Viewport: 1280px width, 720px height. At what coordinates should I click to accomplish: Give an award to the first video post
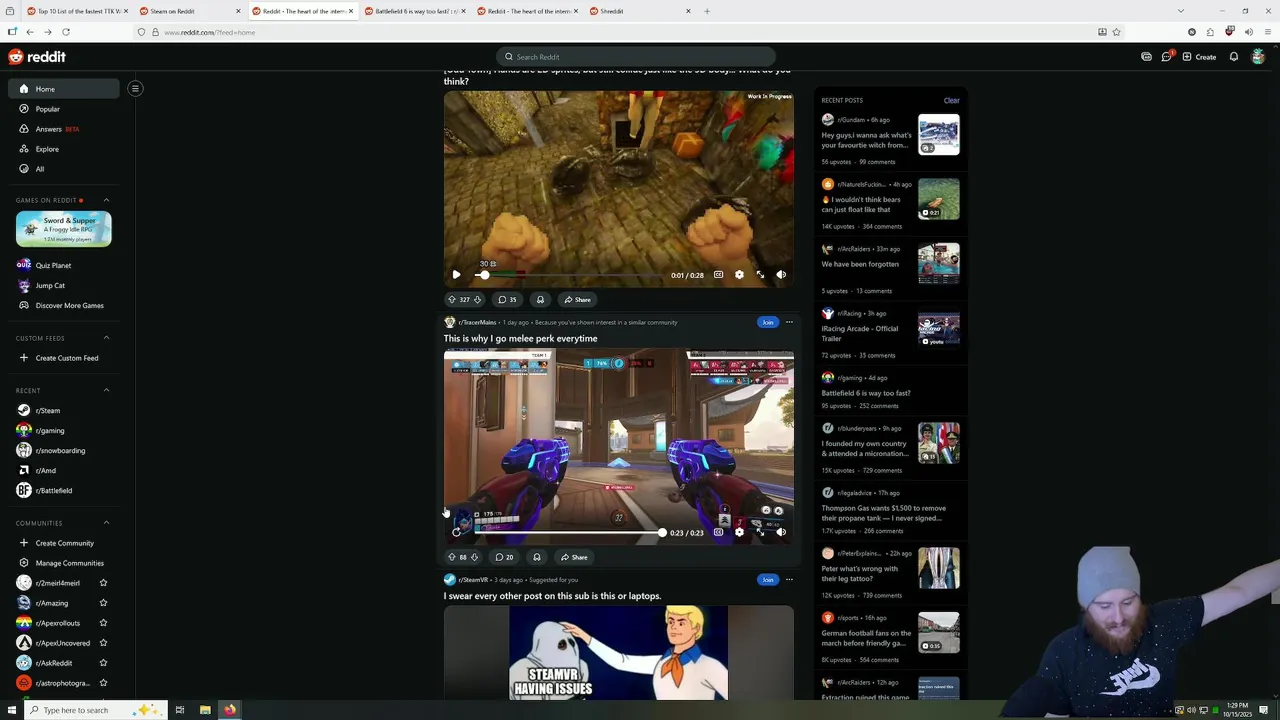[540, 300]
